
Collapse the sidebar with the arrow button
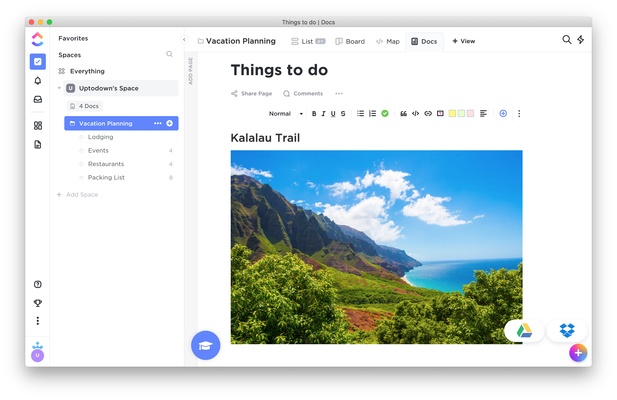point(184,40)
